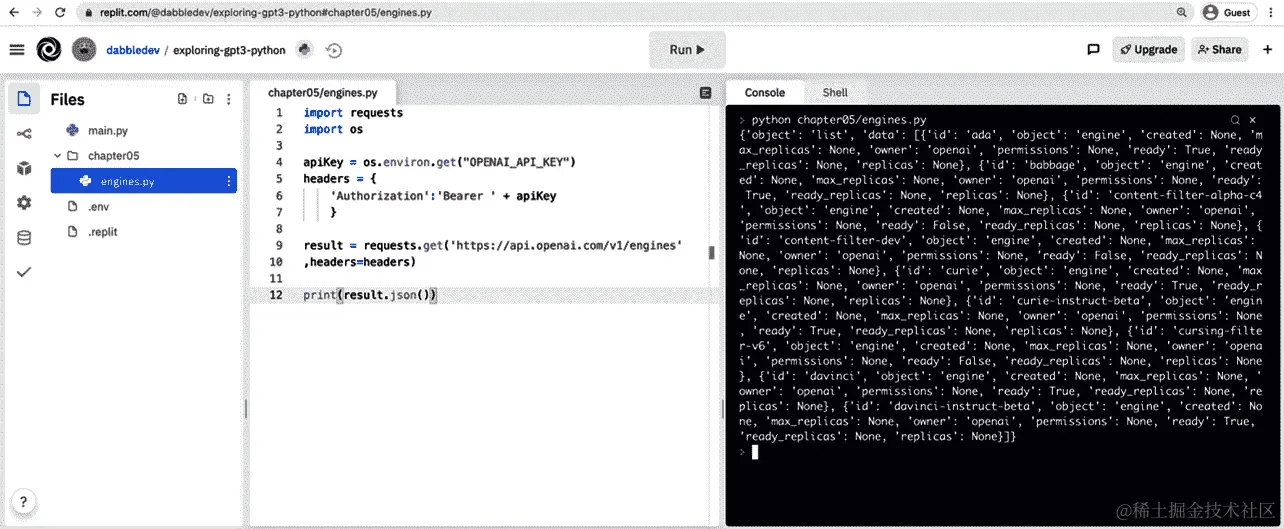Reload the browser page
This screenshot has width=1284, height=529.
[60, 12]
